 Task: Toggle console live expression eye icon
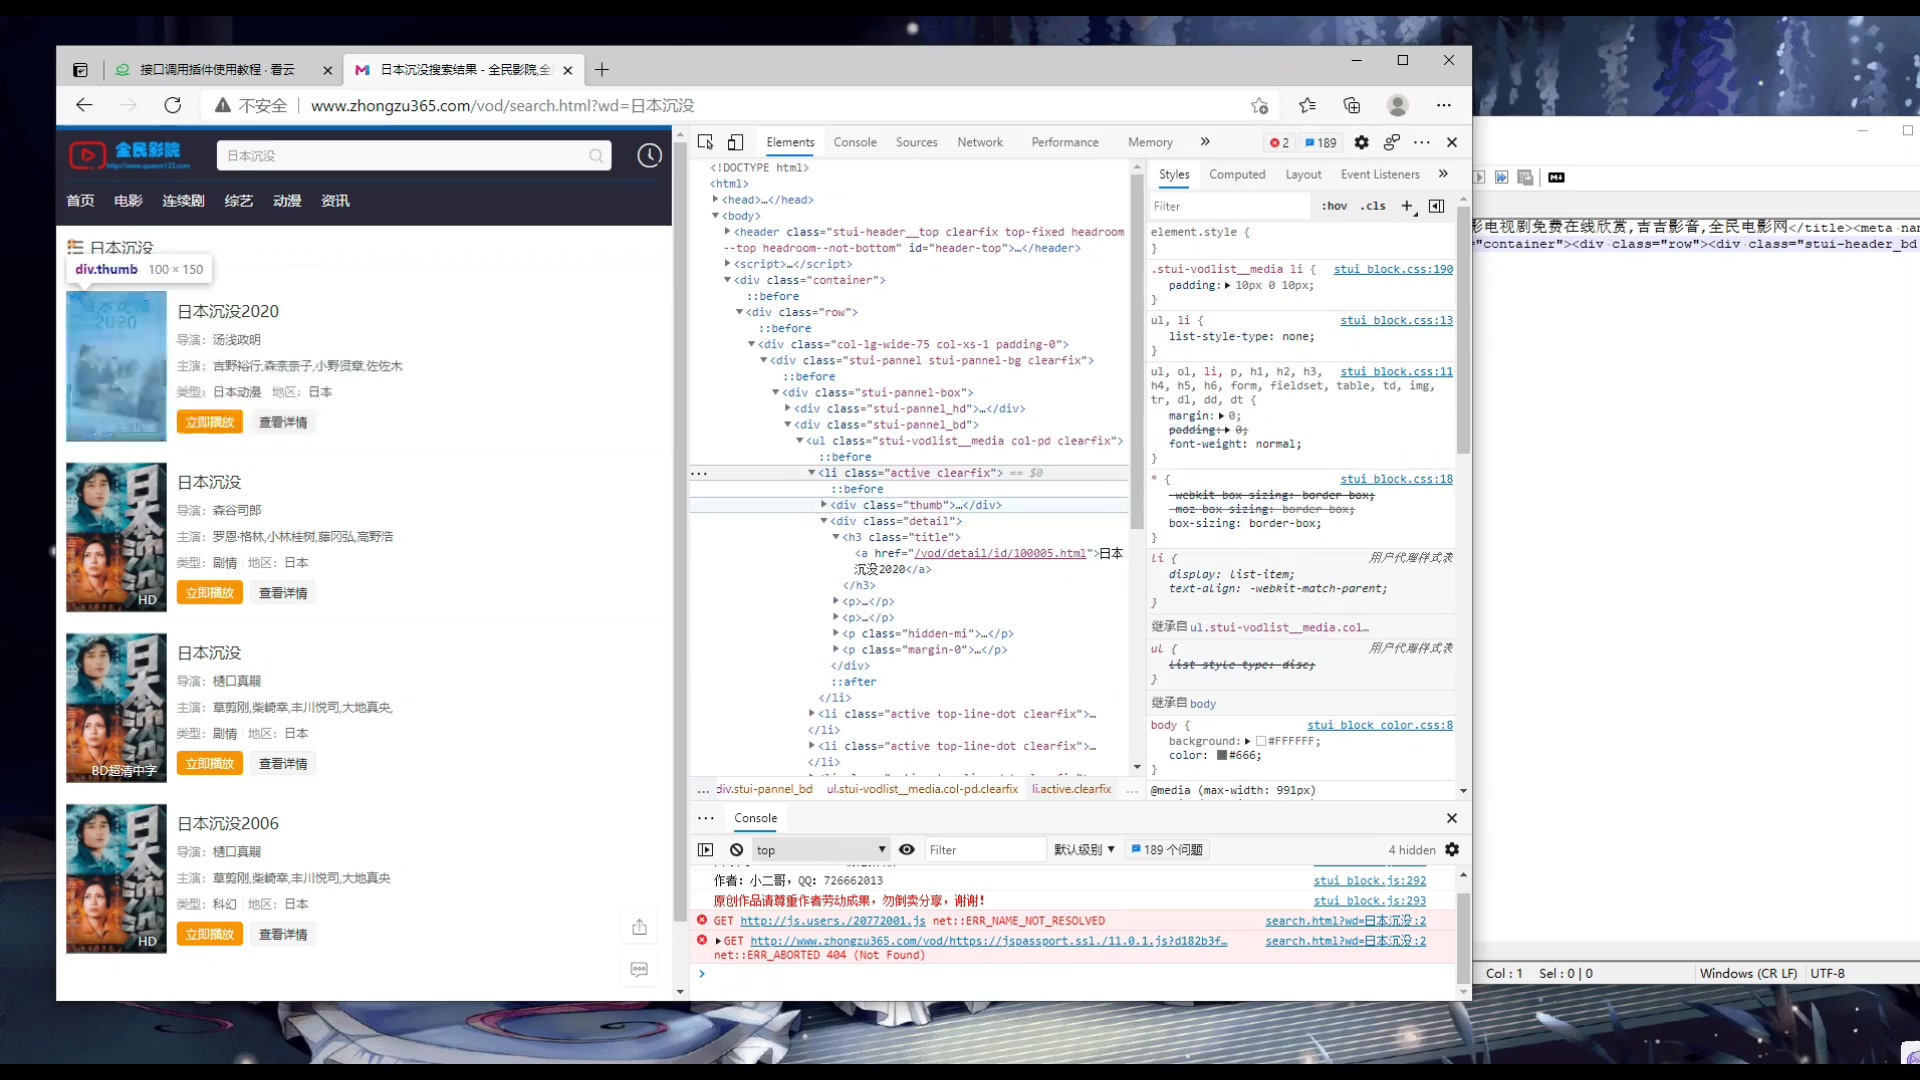click(906, 849)
